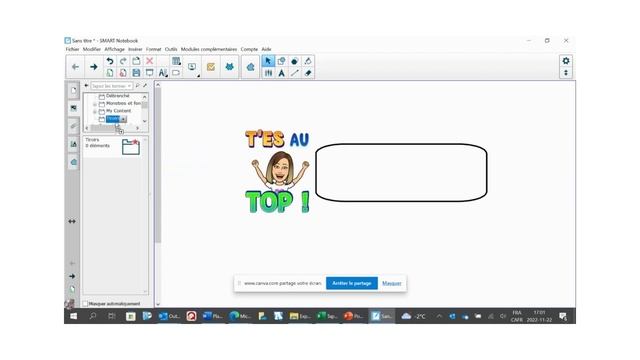Click the gallery back arrow button
This screenshot has width=640, height=360.
click(87, 86)
